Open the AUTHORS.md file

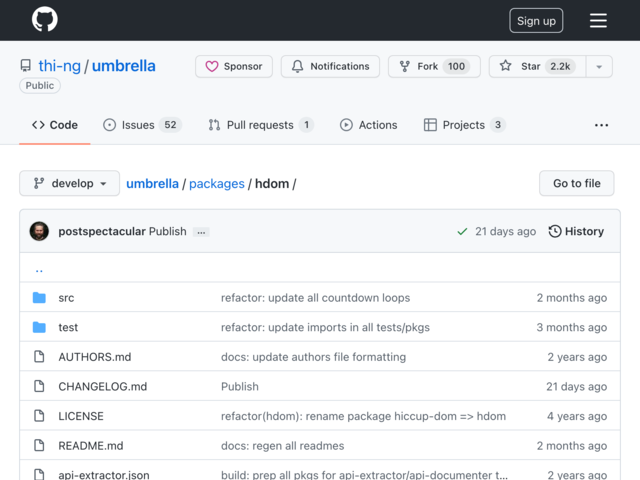click(95, 357)
